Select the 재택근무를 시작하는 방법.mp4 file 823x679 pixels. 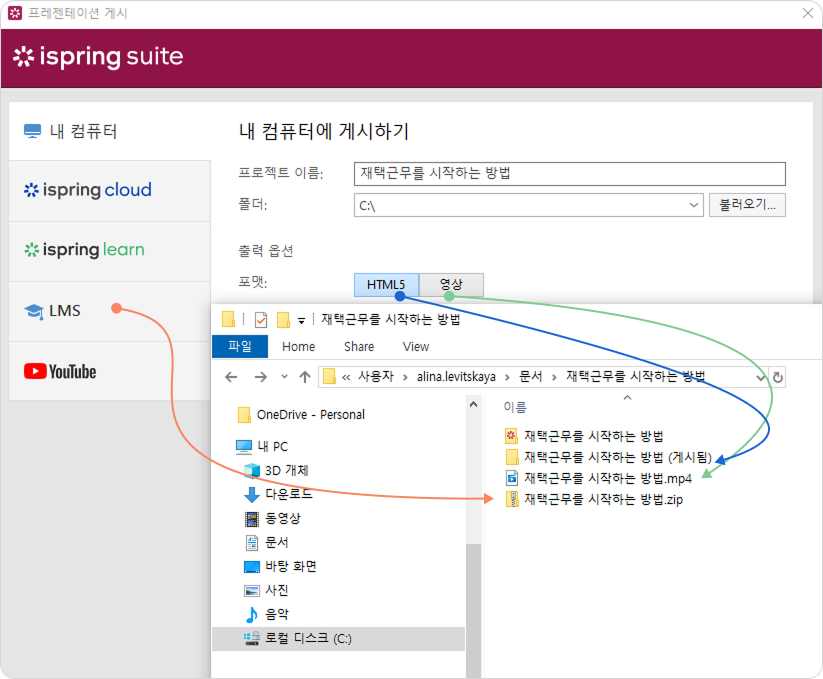pos(608,478)
